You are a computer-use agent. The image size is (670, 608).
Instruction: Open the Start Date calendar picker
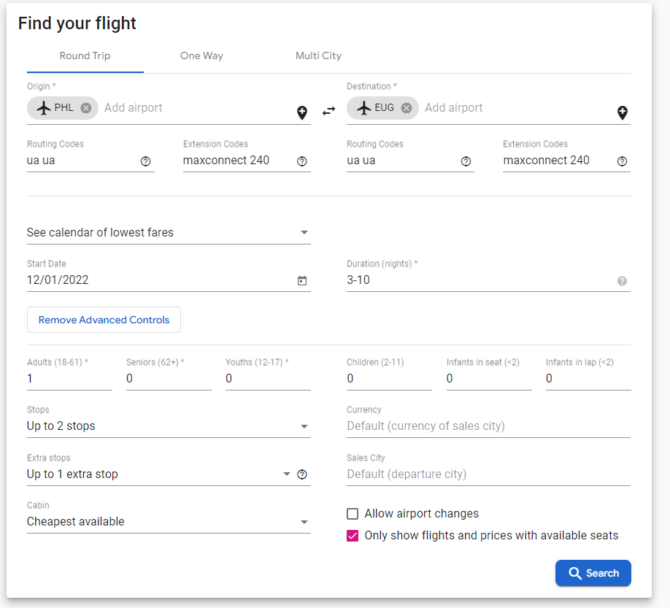click(302, 281)
